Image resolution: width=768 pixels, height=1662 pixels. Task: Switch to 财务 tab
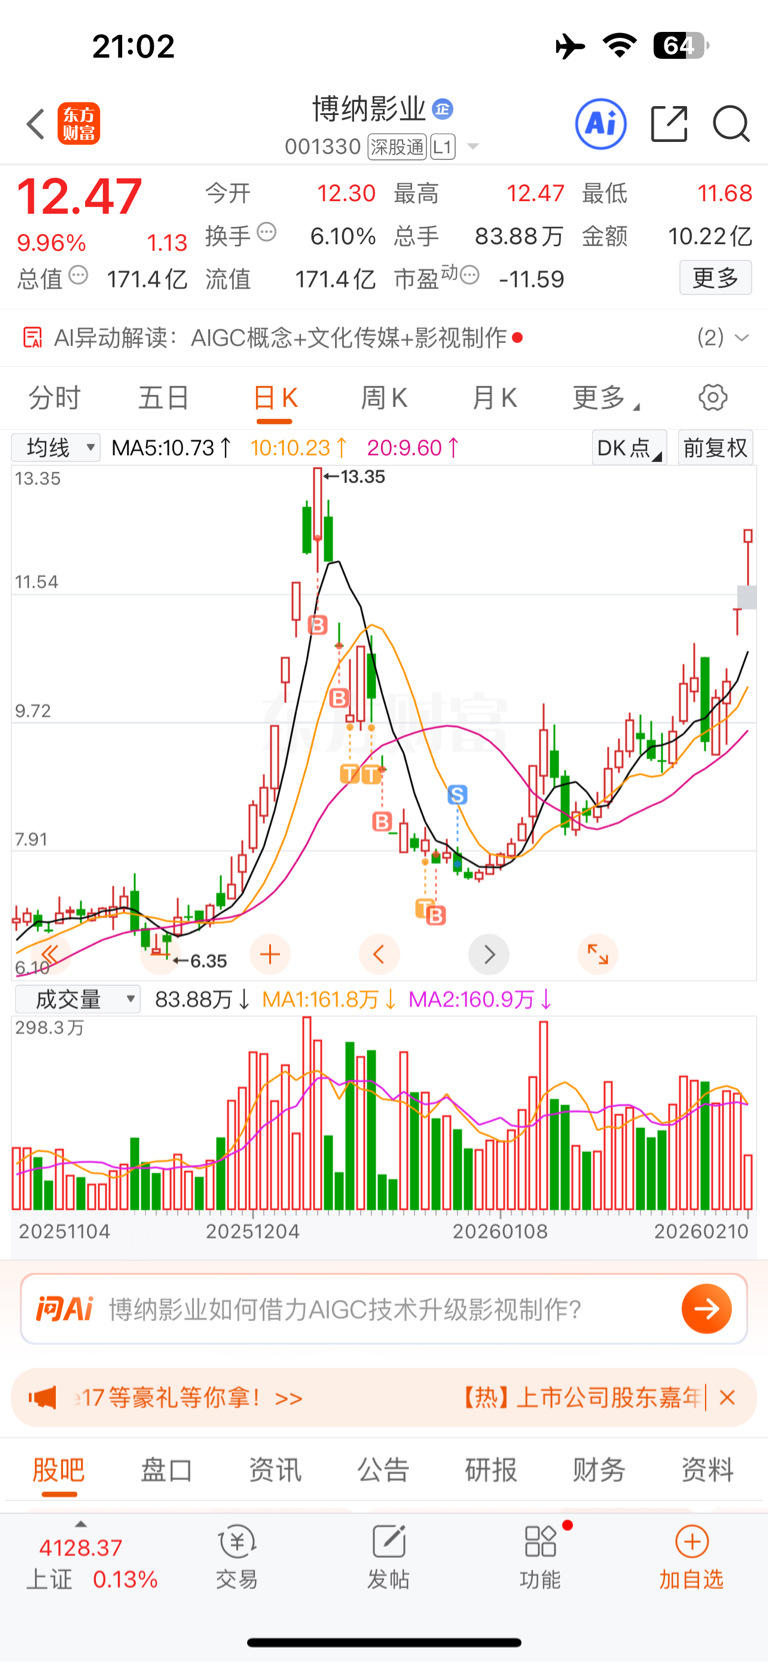[x=599, y=1470]
